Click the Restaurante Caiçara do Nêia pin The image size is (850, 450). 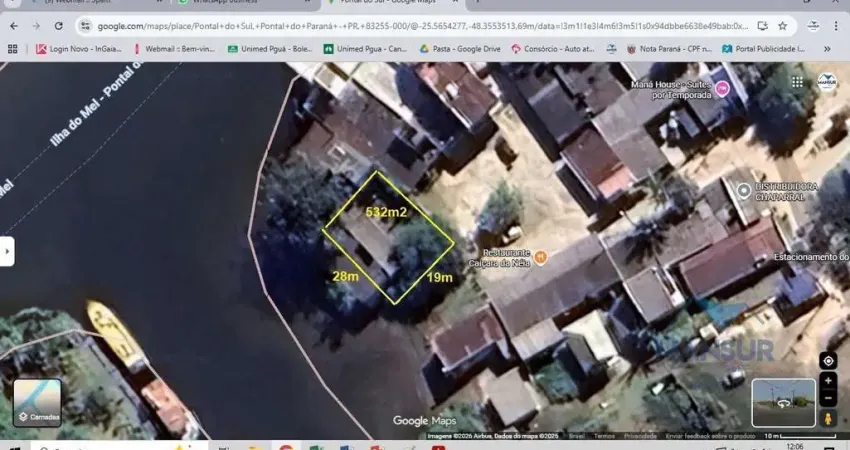pos(540,257)
